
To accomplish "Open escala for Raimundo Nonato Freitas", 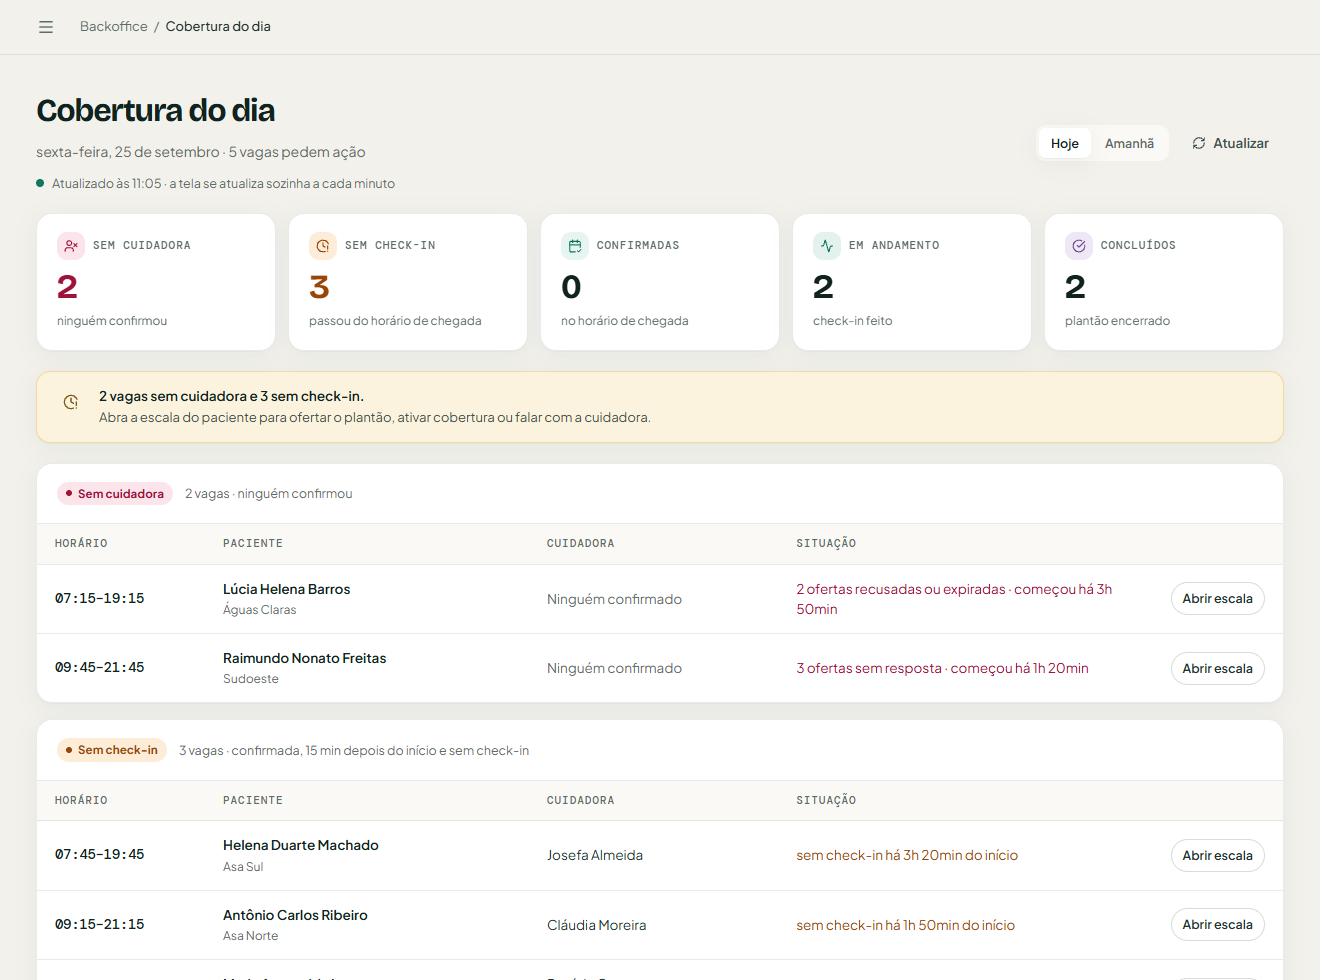I will (x=1217, y=668).
